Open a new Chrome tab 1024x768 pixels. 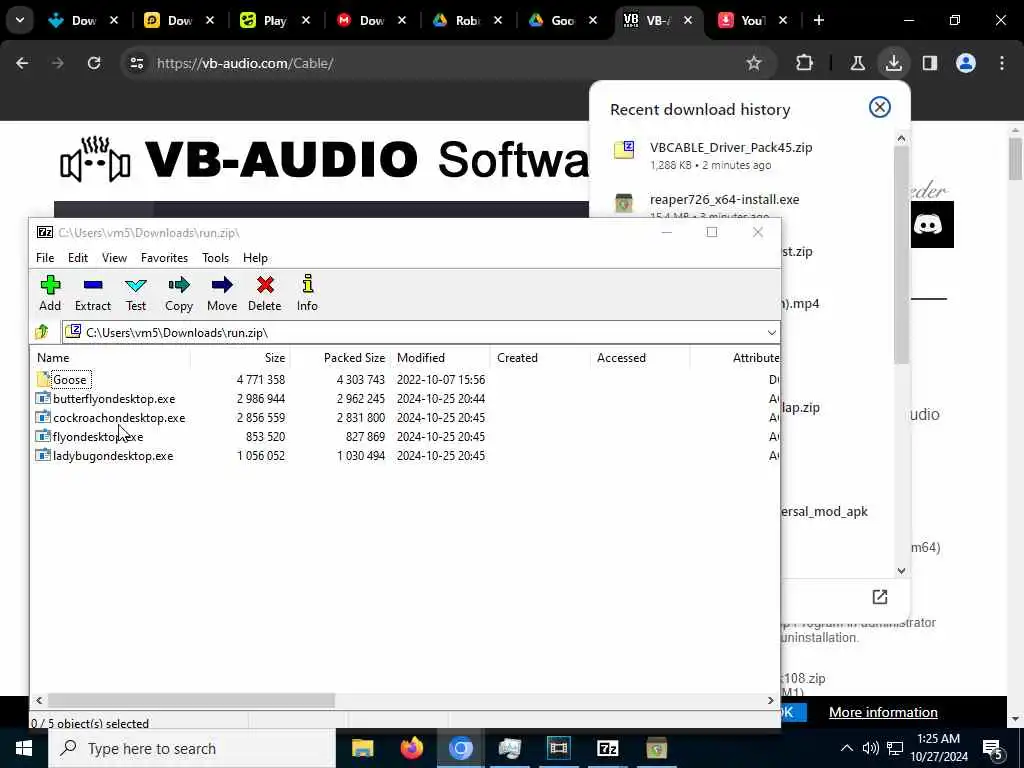click(819, 20)
